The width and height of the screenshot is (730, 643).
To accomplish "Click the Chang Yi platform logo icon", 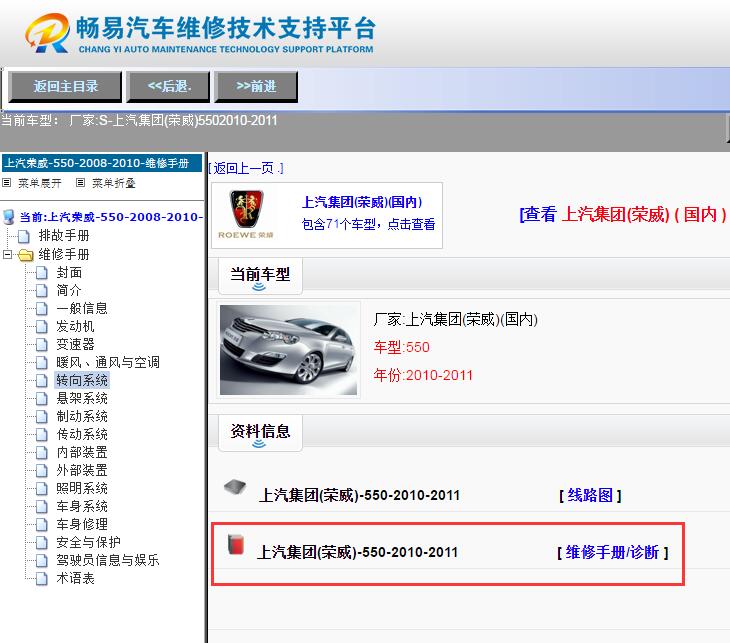I will pos(47,33).
